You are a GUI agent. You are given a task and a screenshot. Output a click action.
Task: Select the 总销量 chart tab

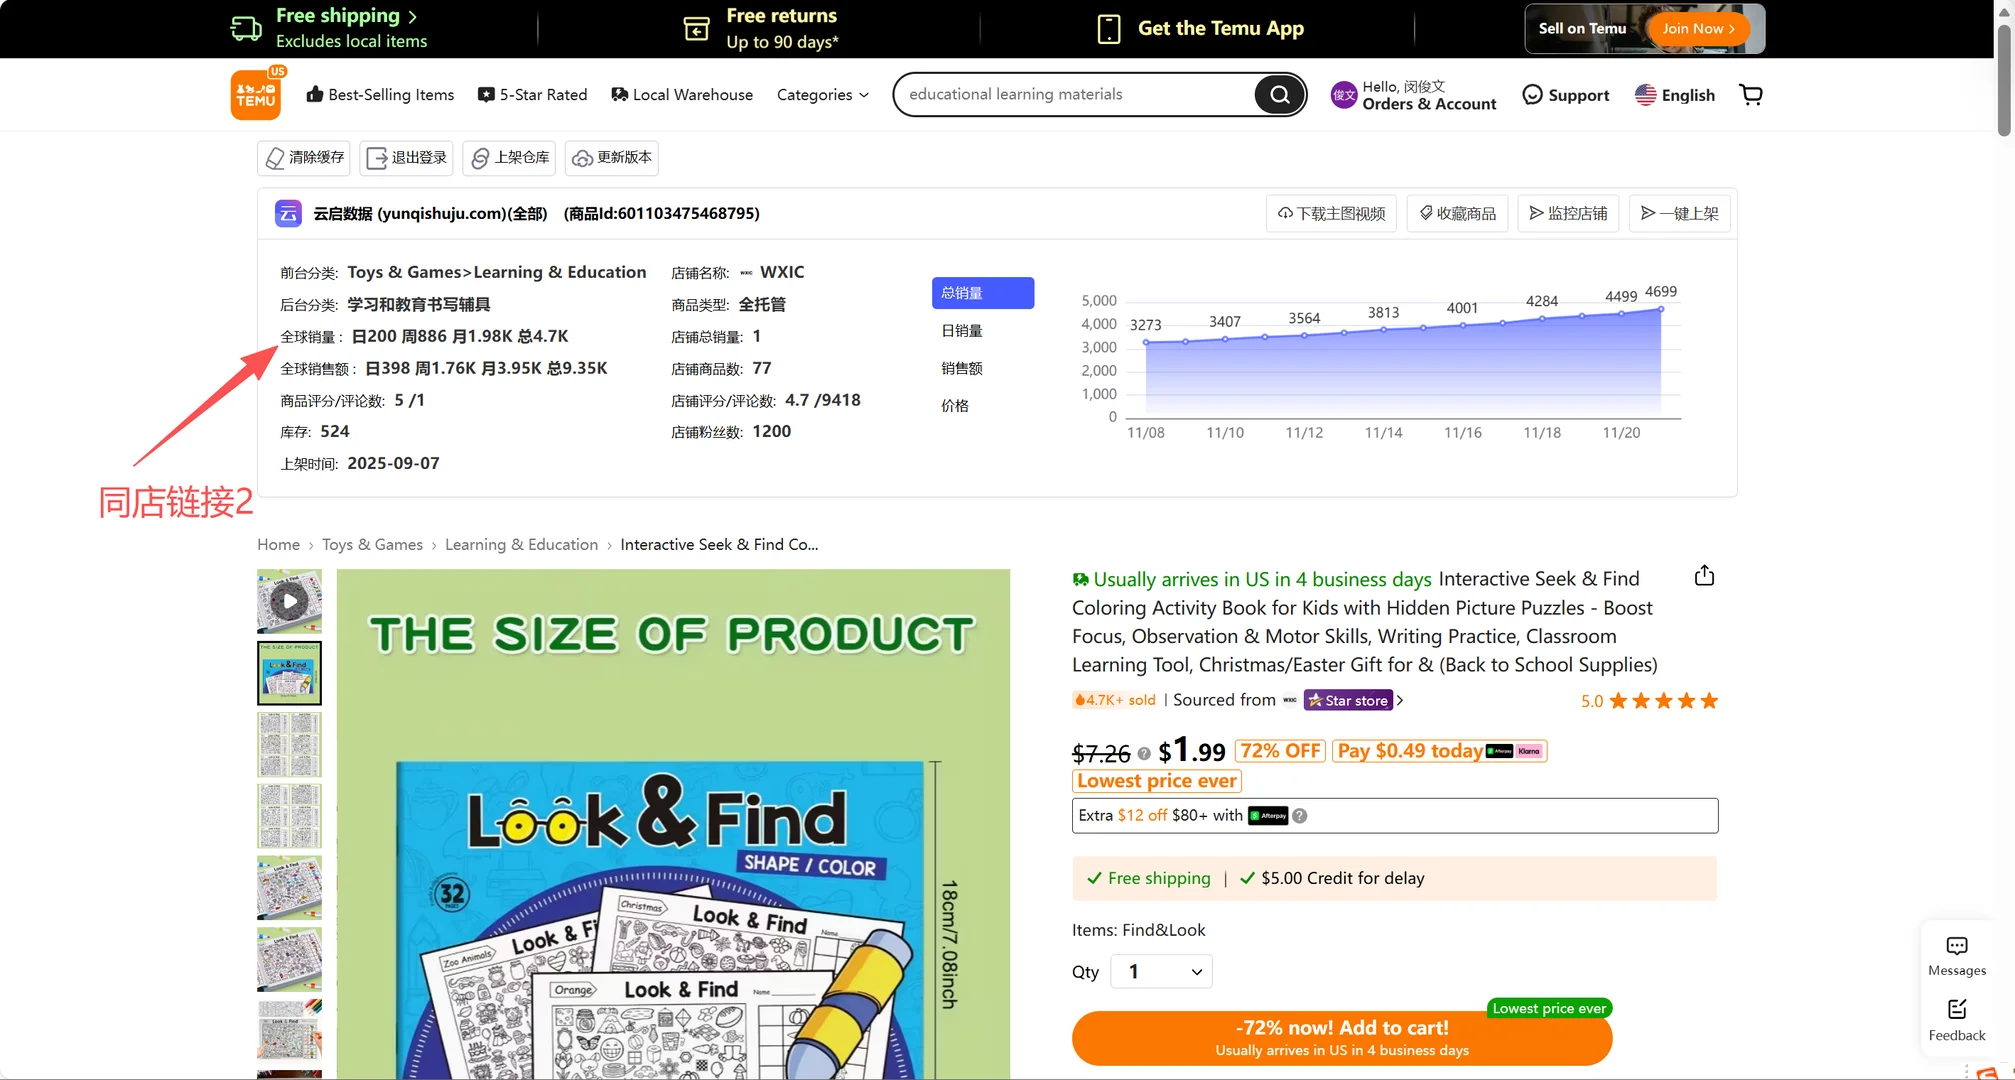point(983,293)
